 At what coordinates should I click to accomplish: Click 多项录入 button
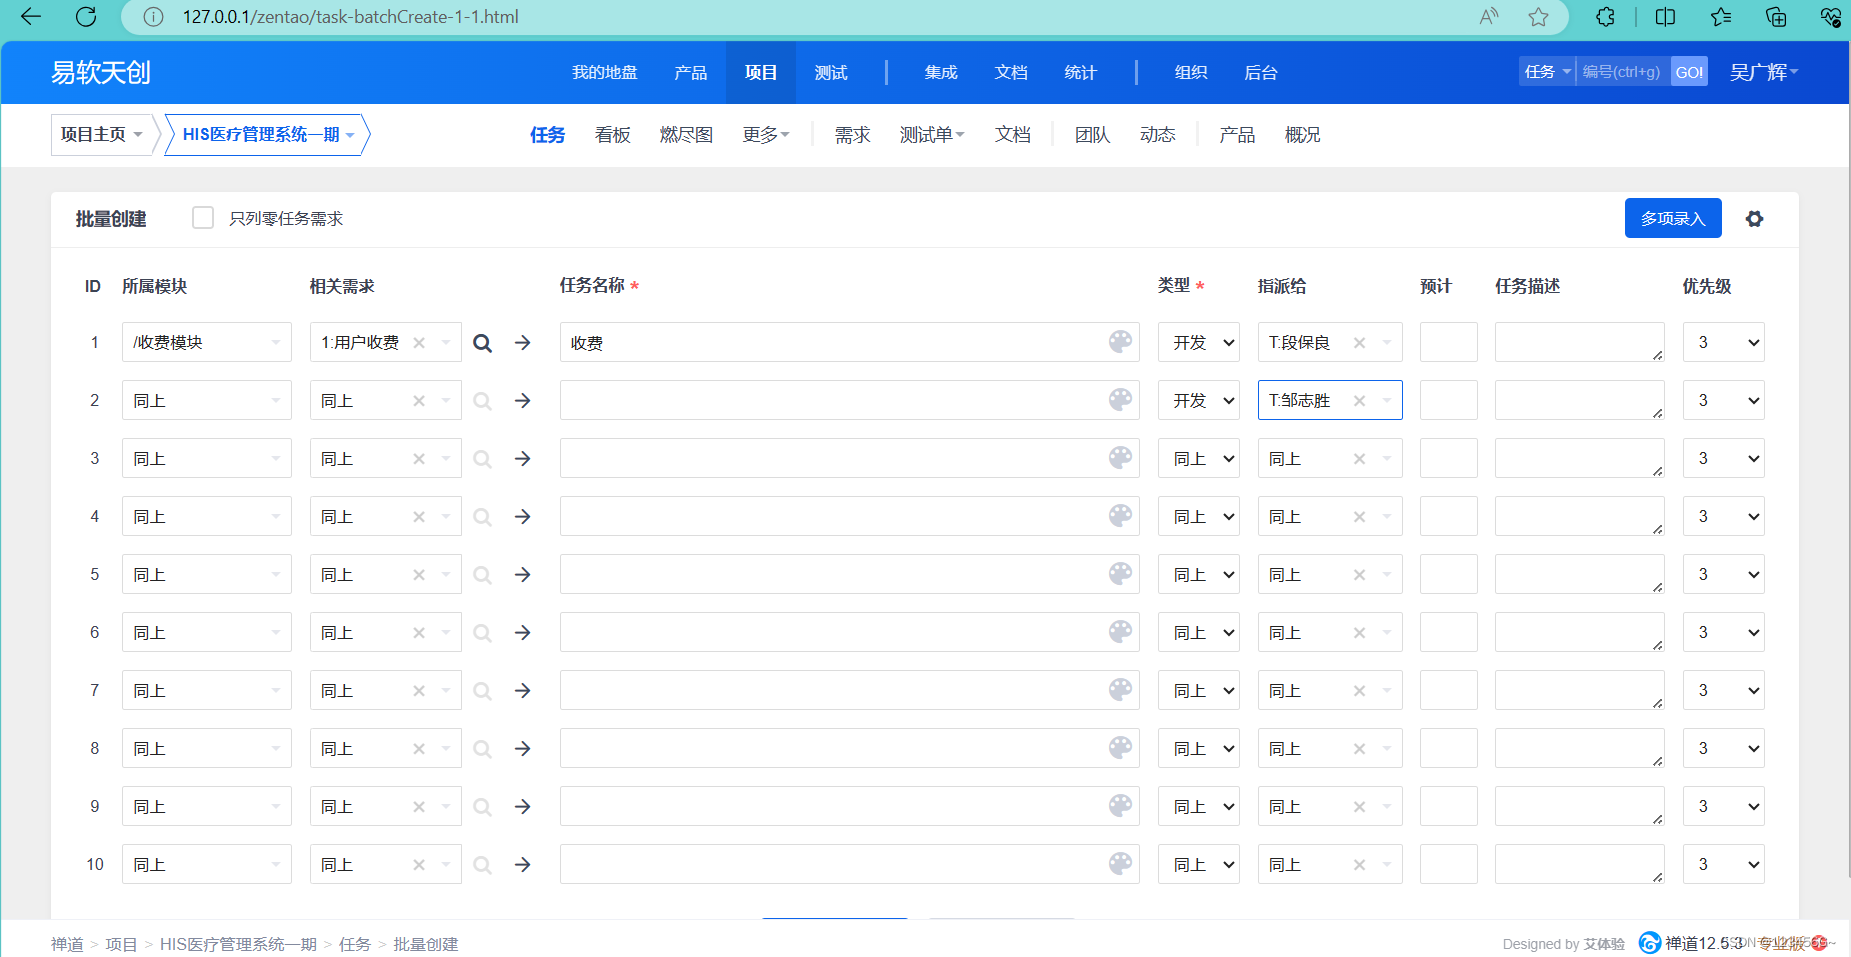(x=1673, y=218)
